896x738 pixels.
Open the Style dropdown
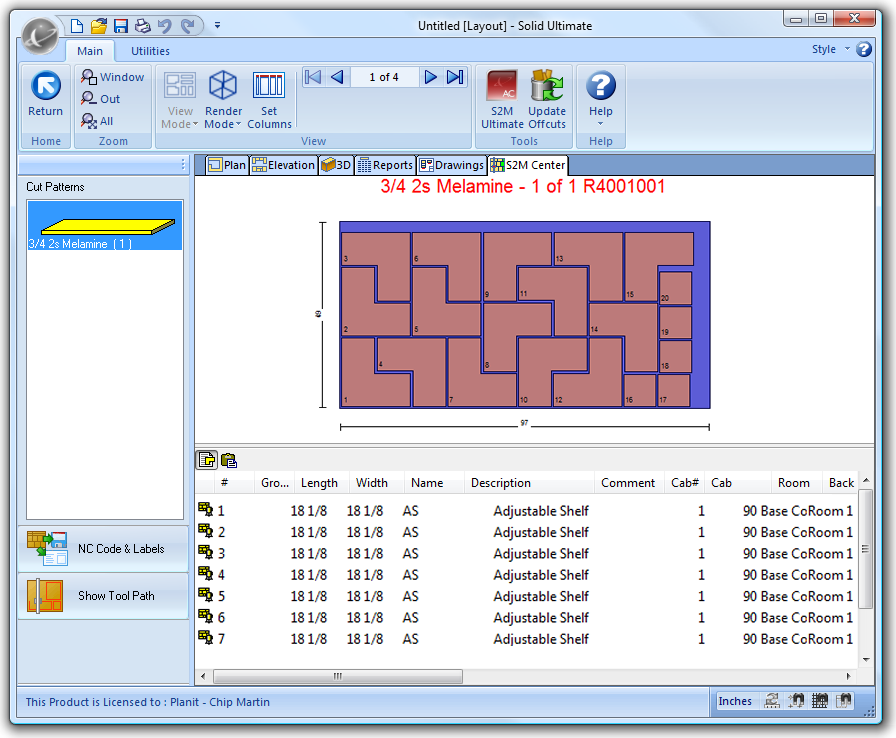point(831,49)
